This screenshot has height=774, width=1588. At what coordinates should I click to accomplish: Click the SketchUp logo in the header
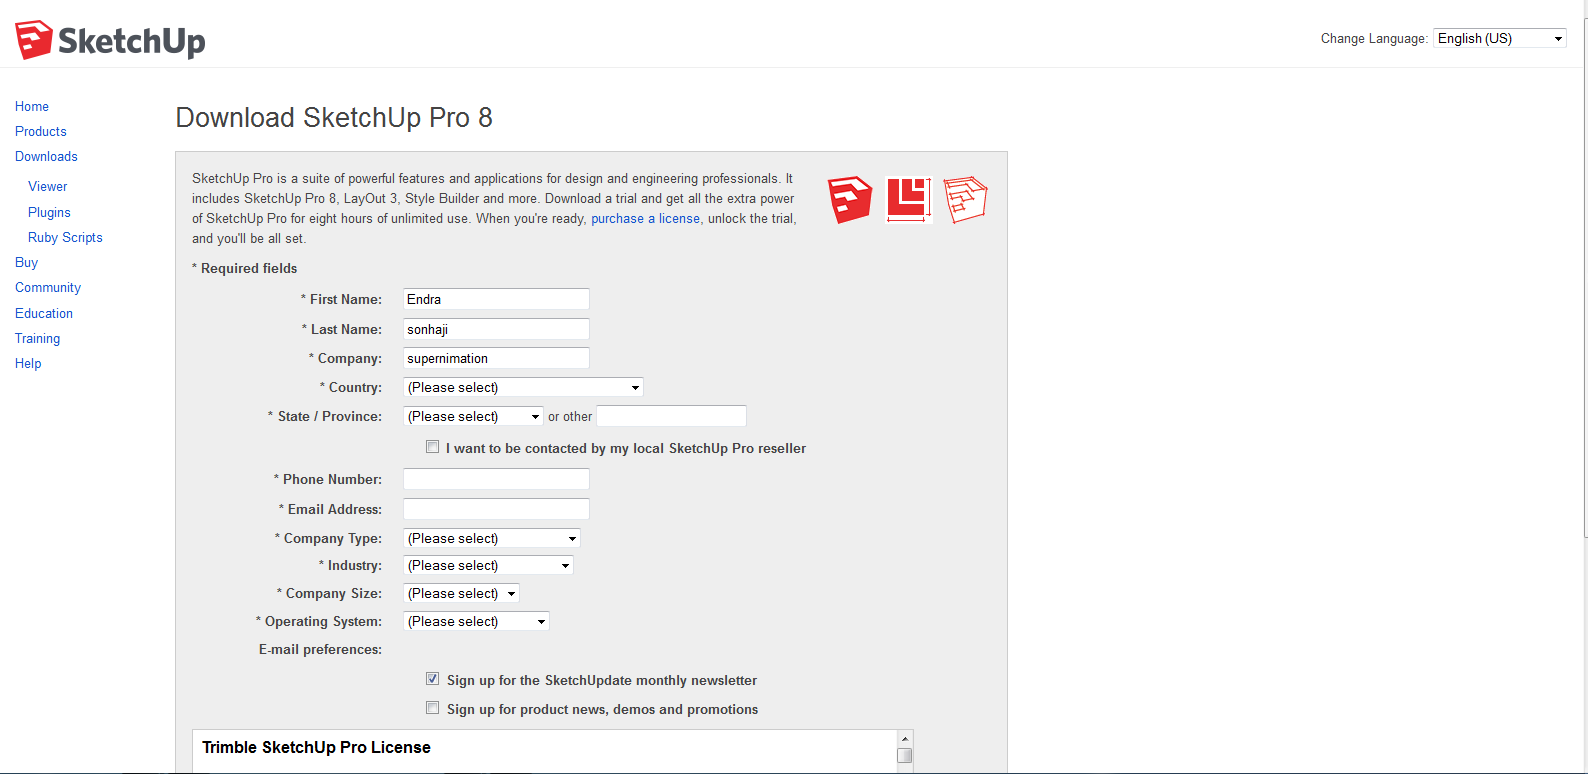(110, 40)
